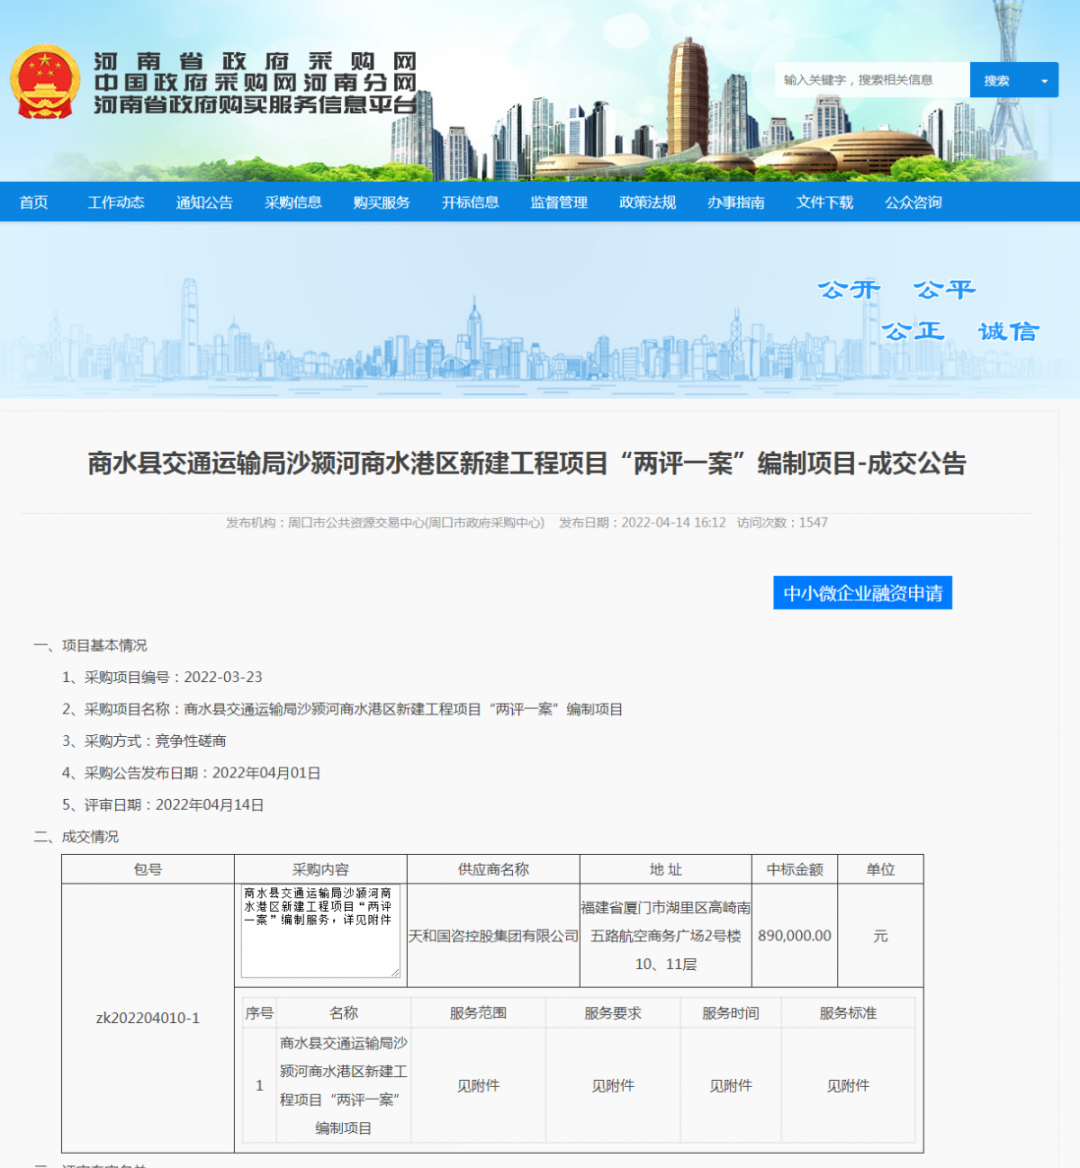Click the unit cell 元
This screenshot has width=1080, height=1168.
[880, 936]
